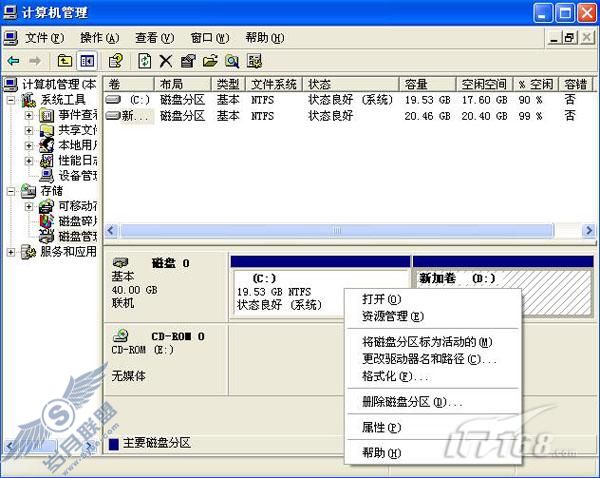The width and height of the screenshot is (600, 478).
Task: Expand the 服务和应用 tree branch
Action: tap(11, 252)
